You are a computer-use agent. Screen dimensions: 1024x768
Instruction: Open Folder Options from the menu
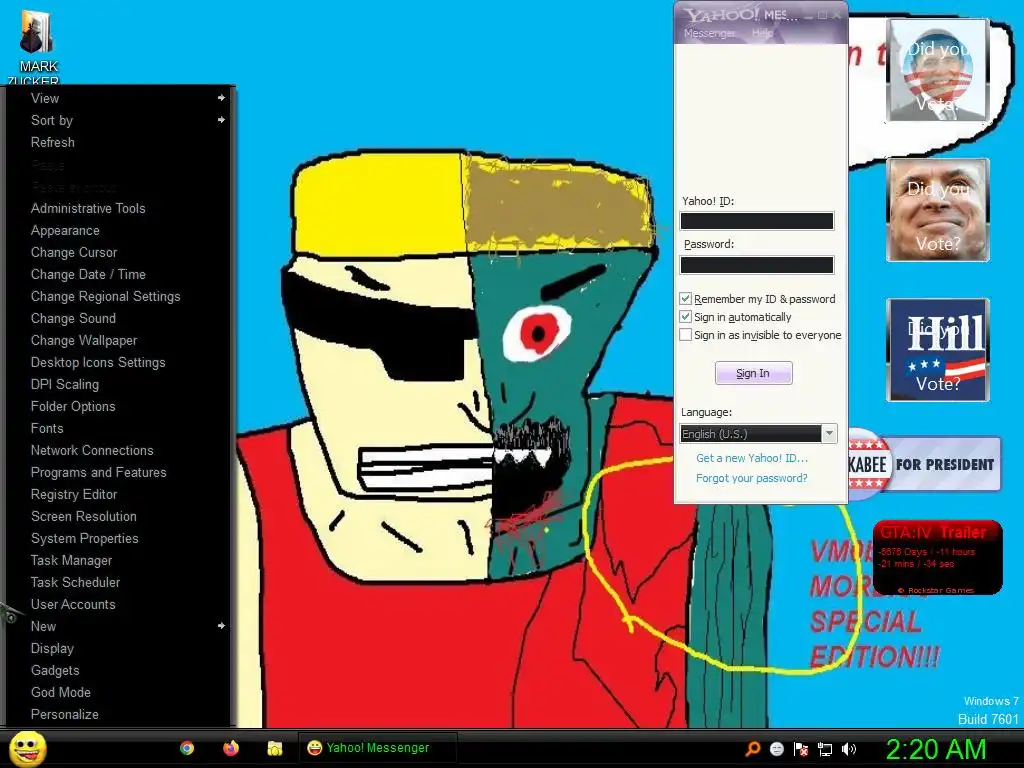(119, 406)
